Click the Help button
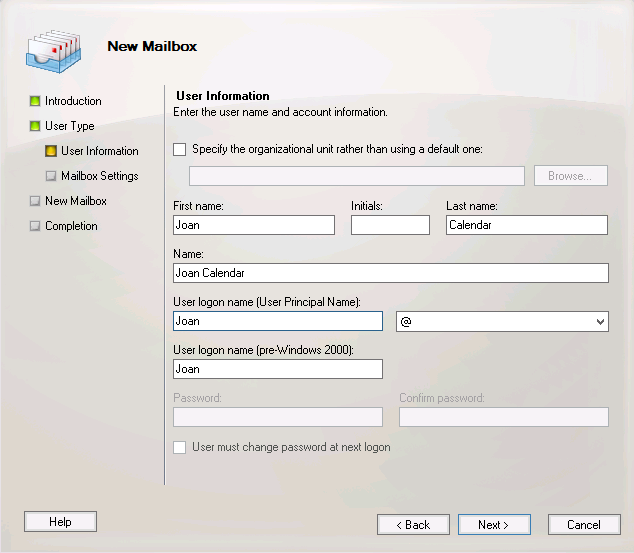 coord(60,521)
